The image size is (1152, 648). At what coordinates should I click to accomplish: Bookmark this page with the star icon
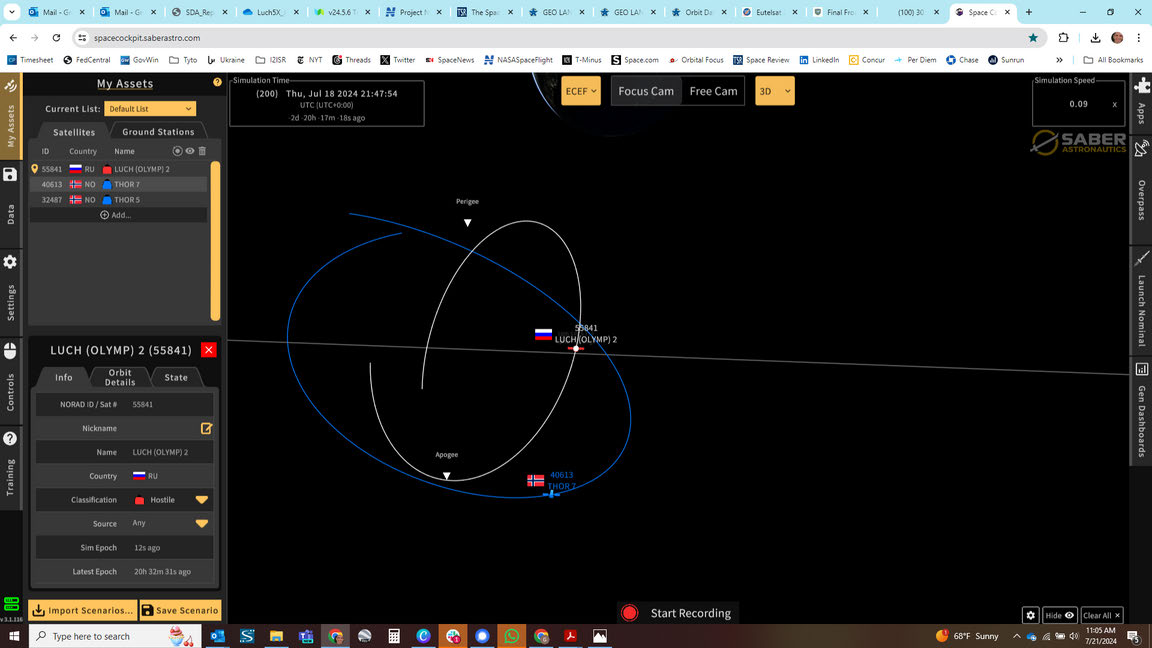[1033, 37]
